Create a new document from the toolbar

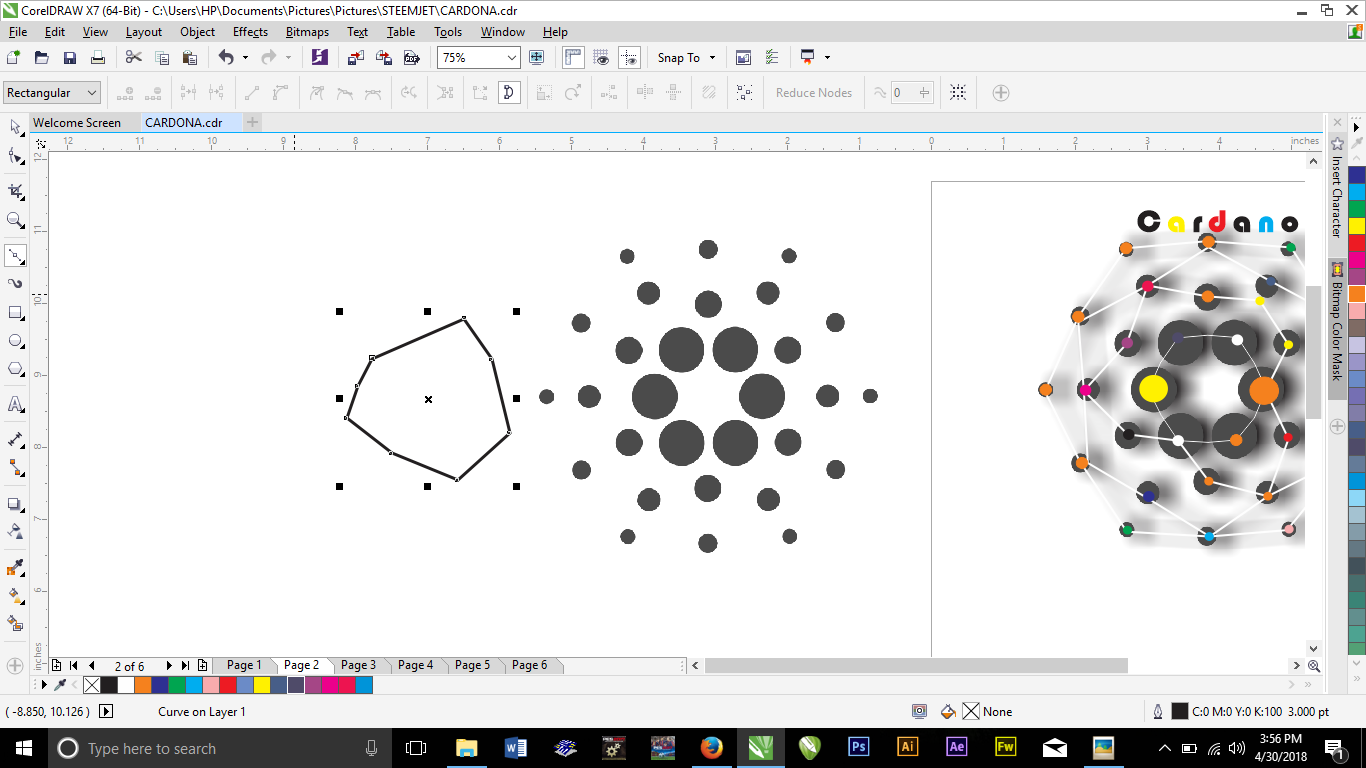pyautogui.click(x=14, y=58)
